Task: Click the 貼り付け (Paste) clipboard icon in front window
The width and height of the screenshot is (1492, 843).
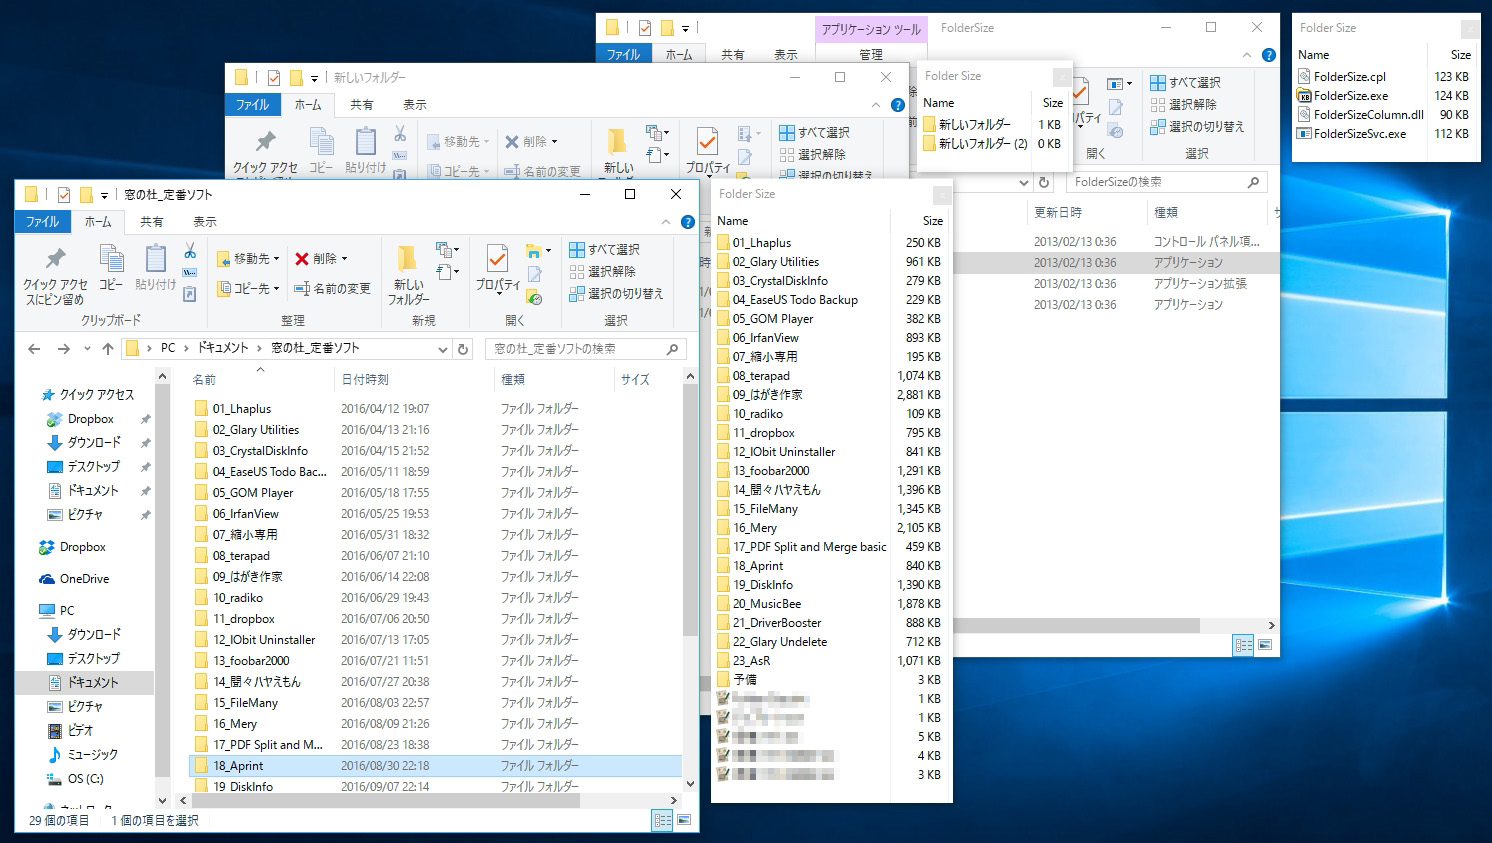Action: 155,267
